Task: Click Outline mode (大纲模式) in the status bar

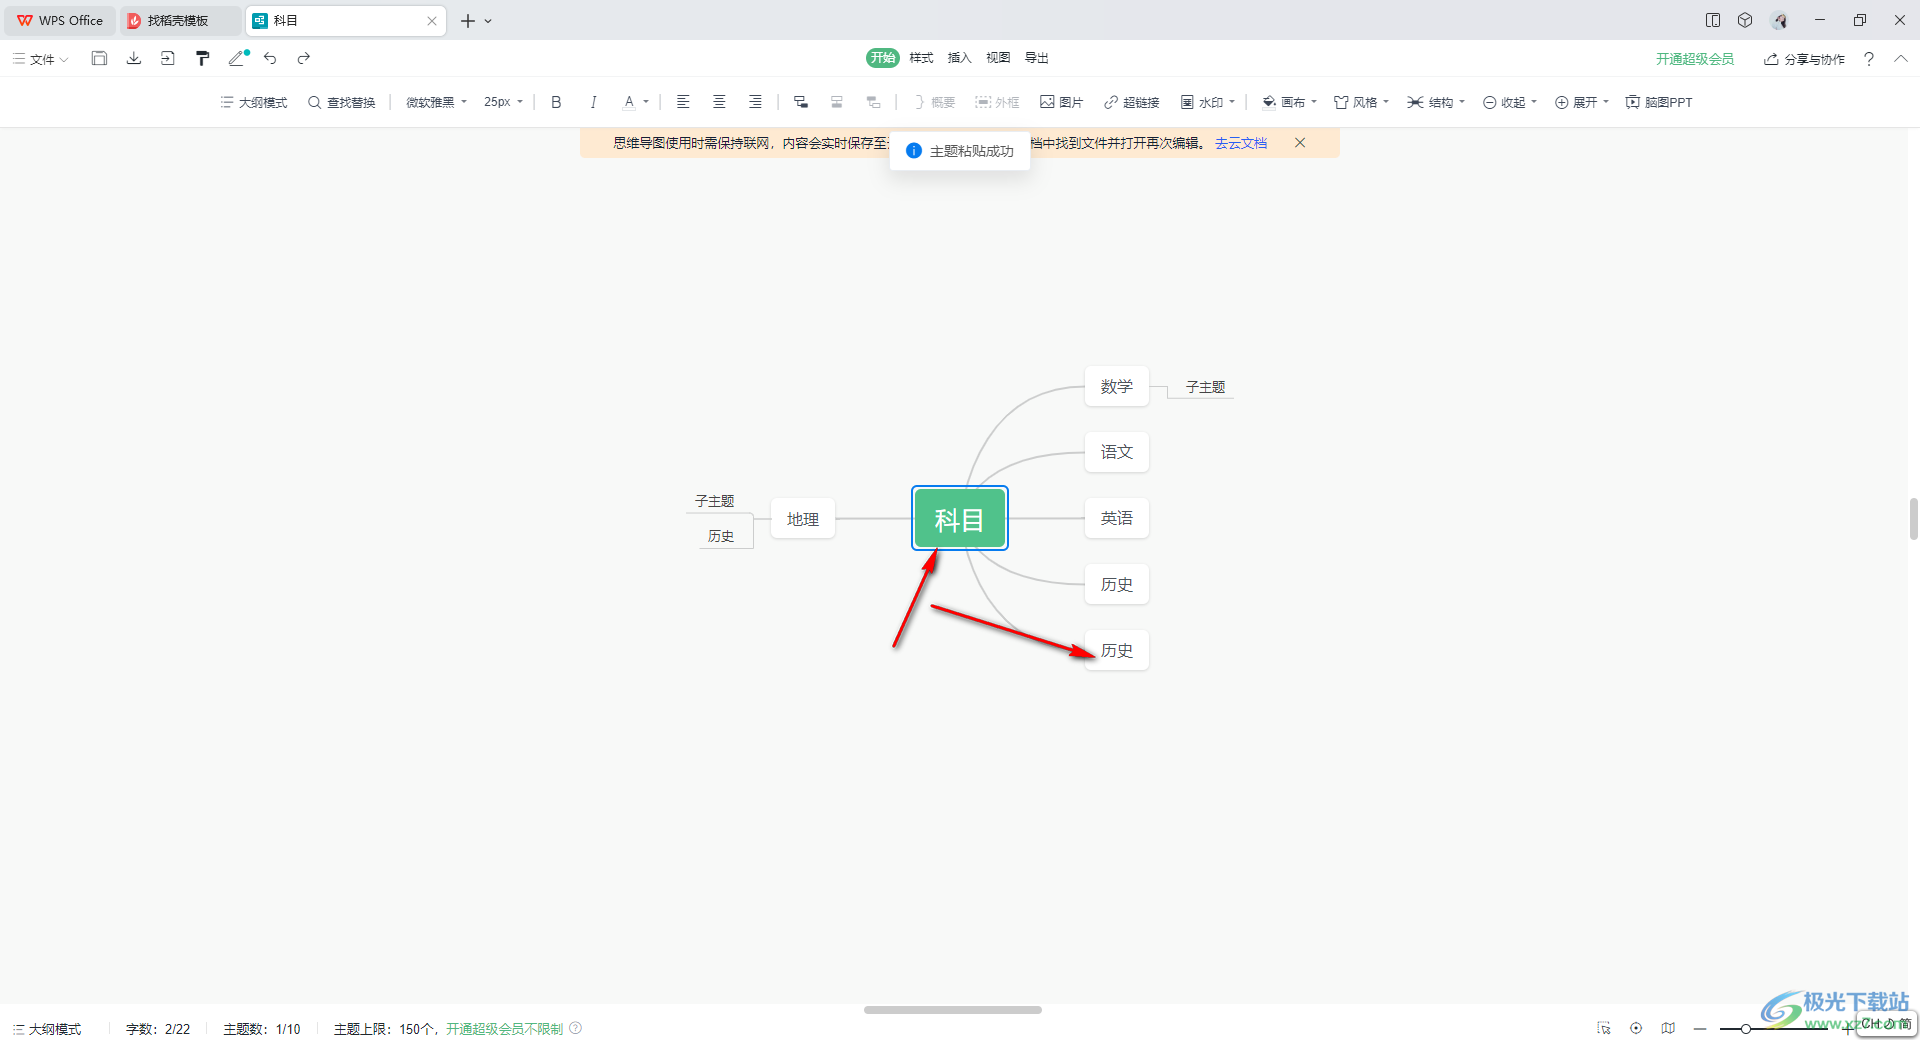Action: pos(46,1029)
